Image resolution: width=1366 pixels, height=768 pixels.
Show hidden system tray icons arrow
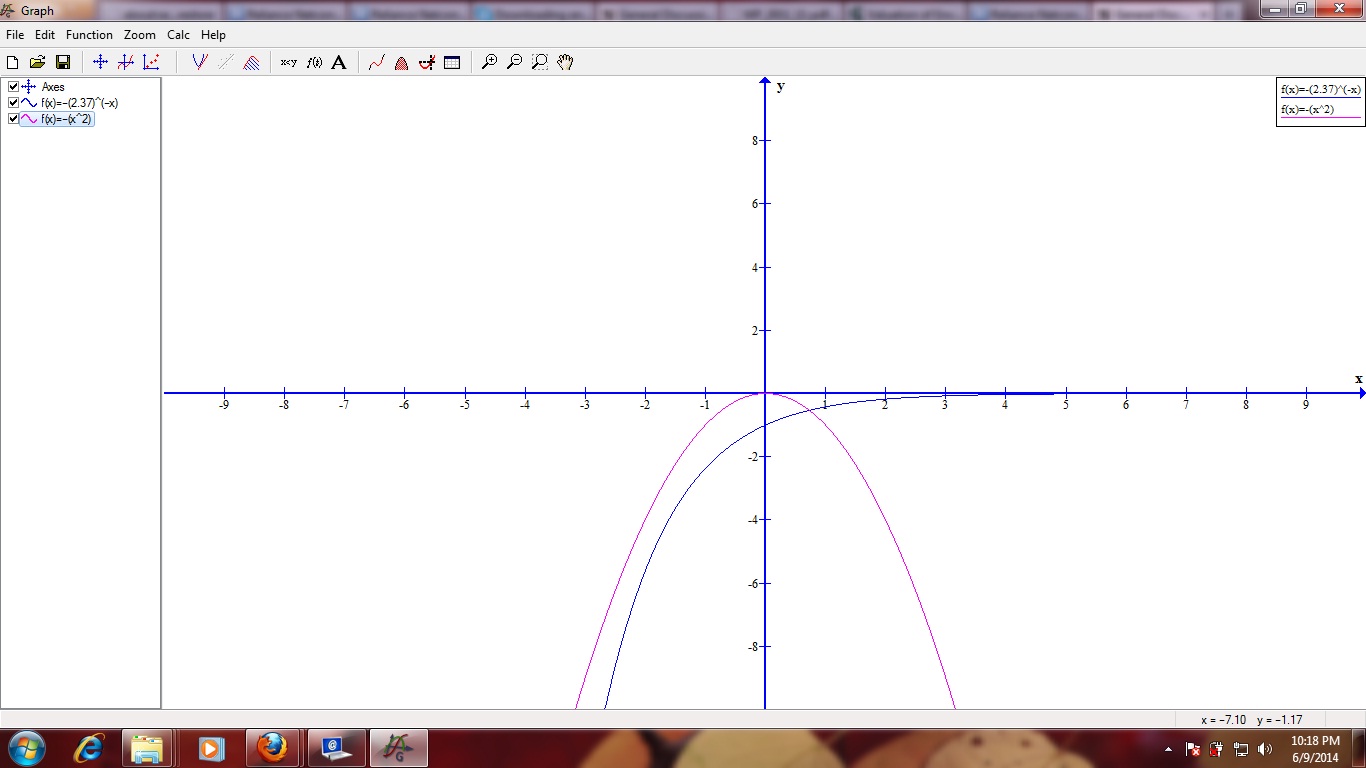point(1168,748)
